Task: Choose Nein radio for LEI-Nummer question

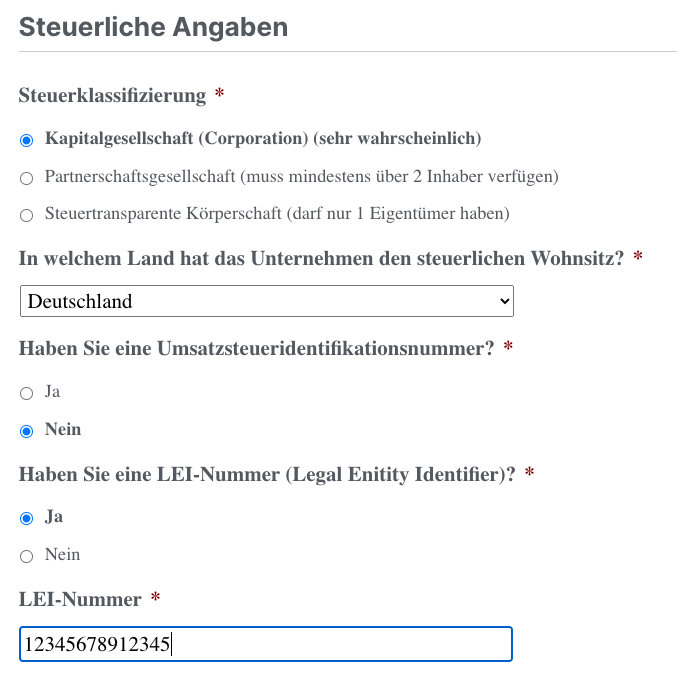Action: [27, 556]
